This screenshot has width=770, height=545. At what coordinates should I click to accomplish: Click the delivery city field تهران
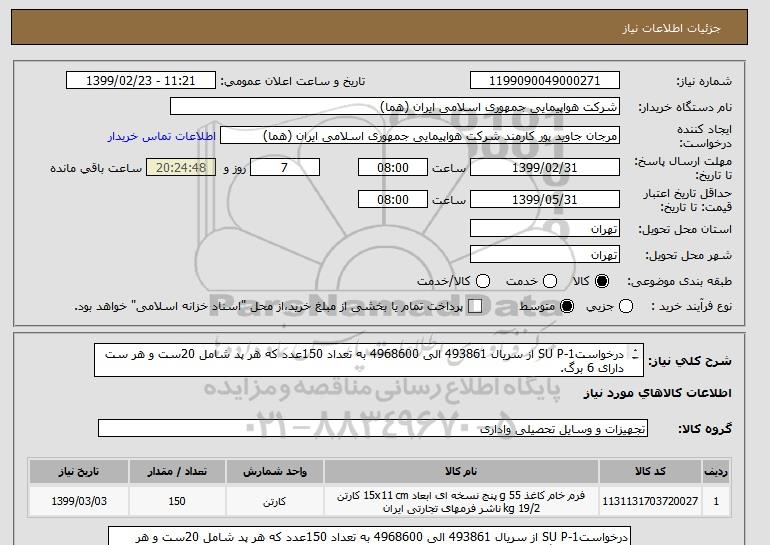coord(545,254)
